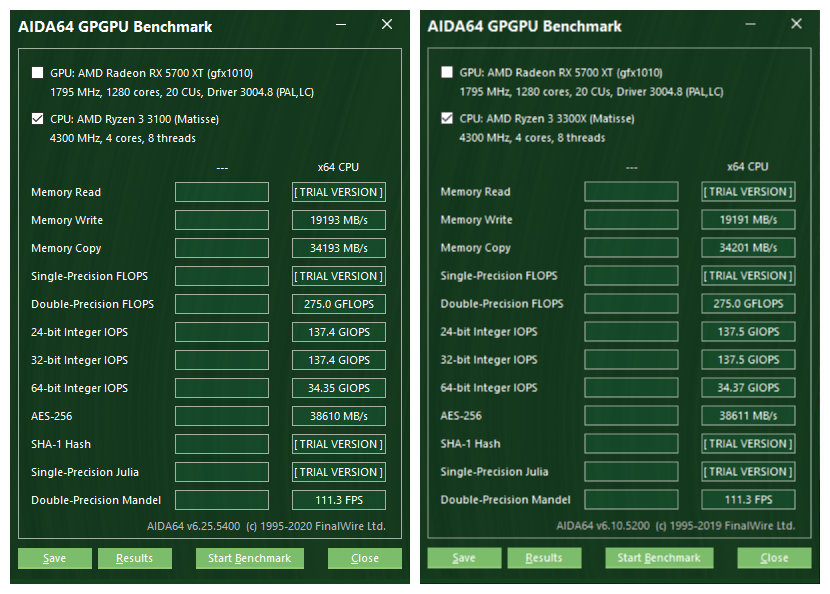Select the 34201 MB/s Memory Copy result

(748, 248)
